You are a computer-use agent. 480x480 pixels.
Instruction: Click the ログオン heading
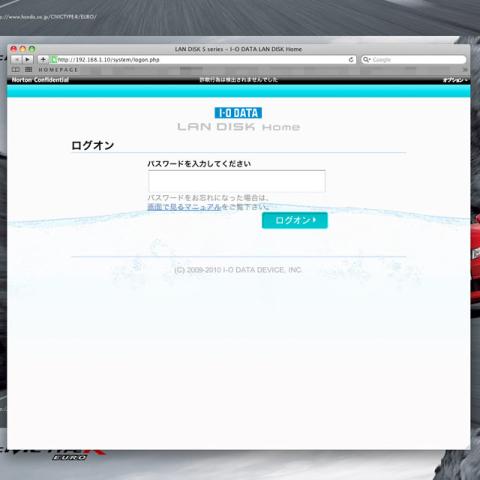click(93, 145)
